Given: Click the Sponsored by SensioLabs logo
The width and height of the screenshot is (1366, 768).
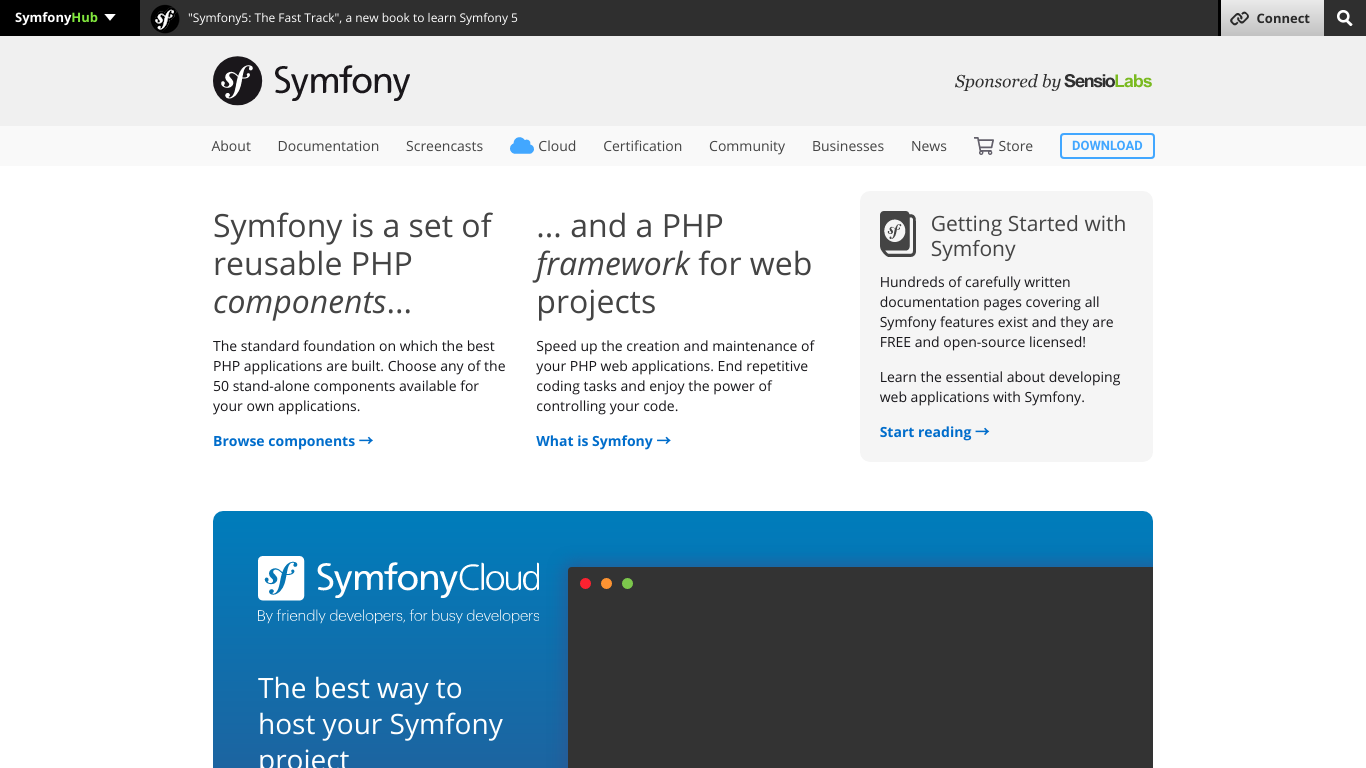Looking at the screenshot, I should [1053, 81].
